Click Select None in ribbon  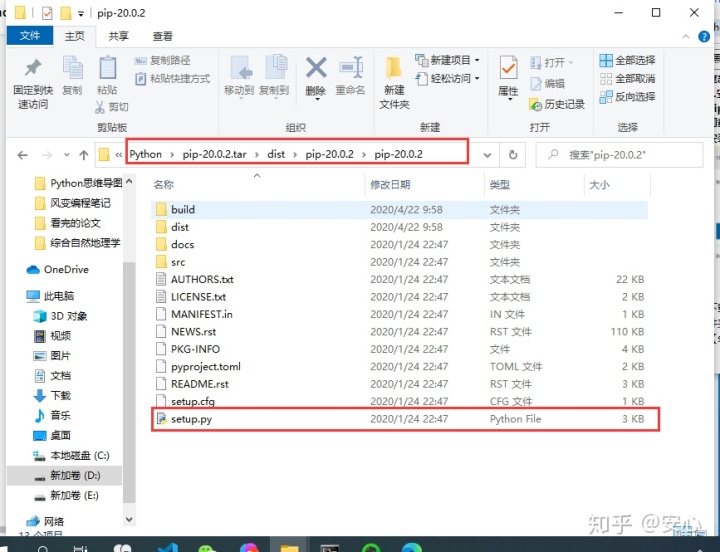coord(627,79)
